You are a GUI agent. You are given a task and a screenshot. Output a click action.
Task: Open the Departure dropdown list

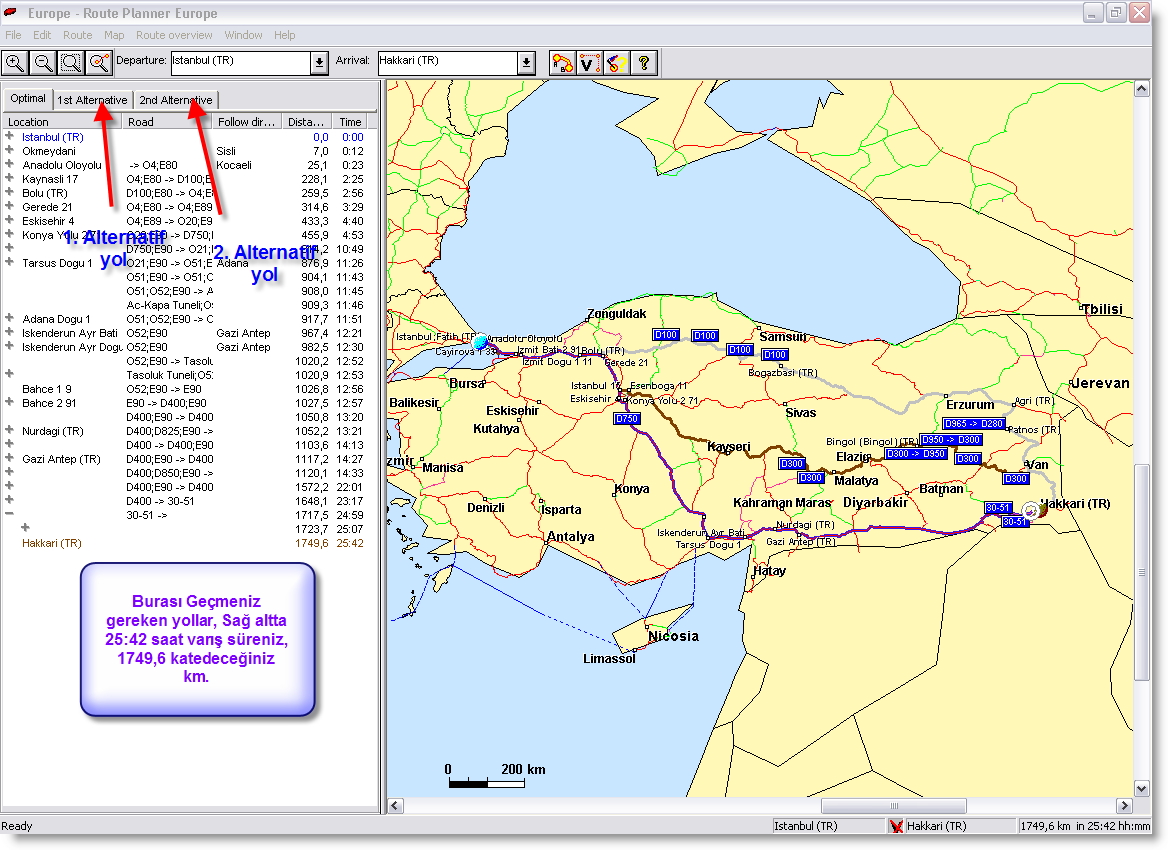tap(320, 63)
